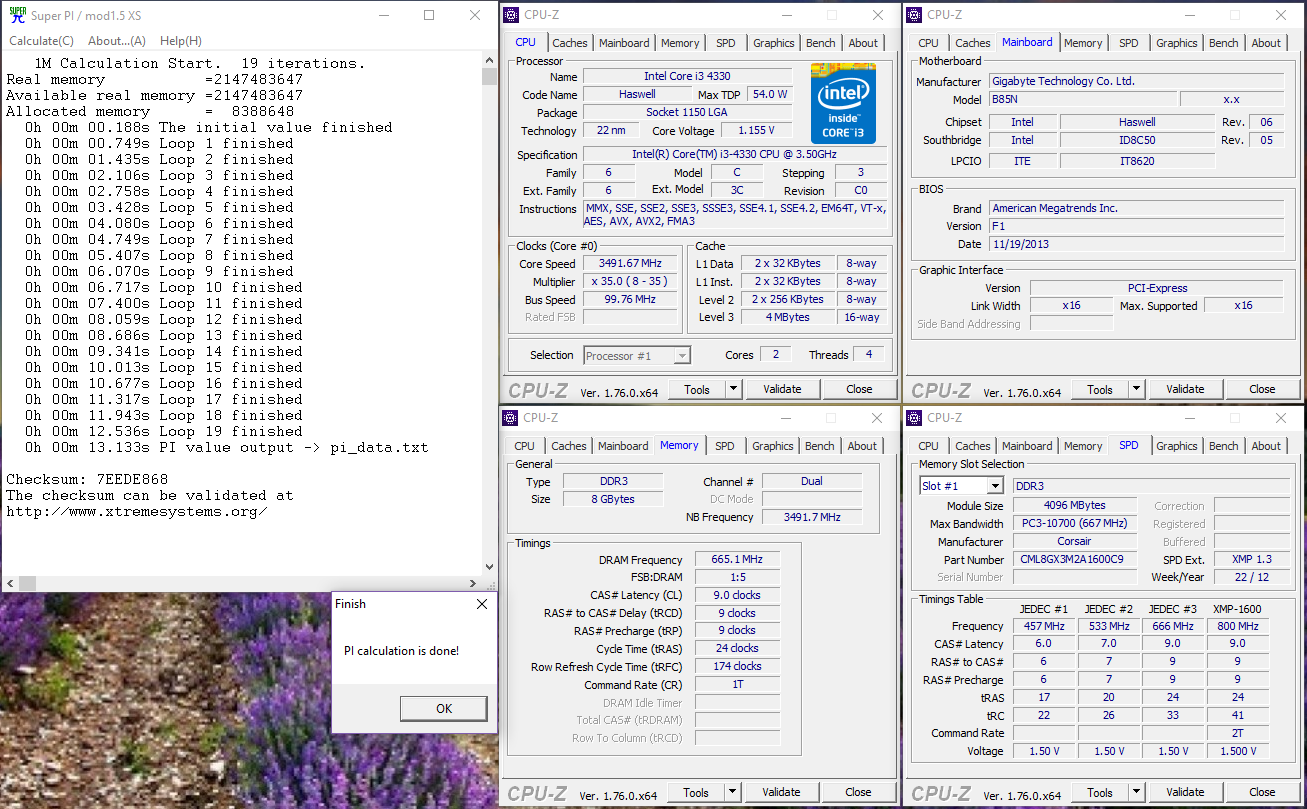
Task: Click the Super PI horizontal scrollbar right arrow
Action: point(473,583)
